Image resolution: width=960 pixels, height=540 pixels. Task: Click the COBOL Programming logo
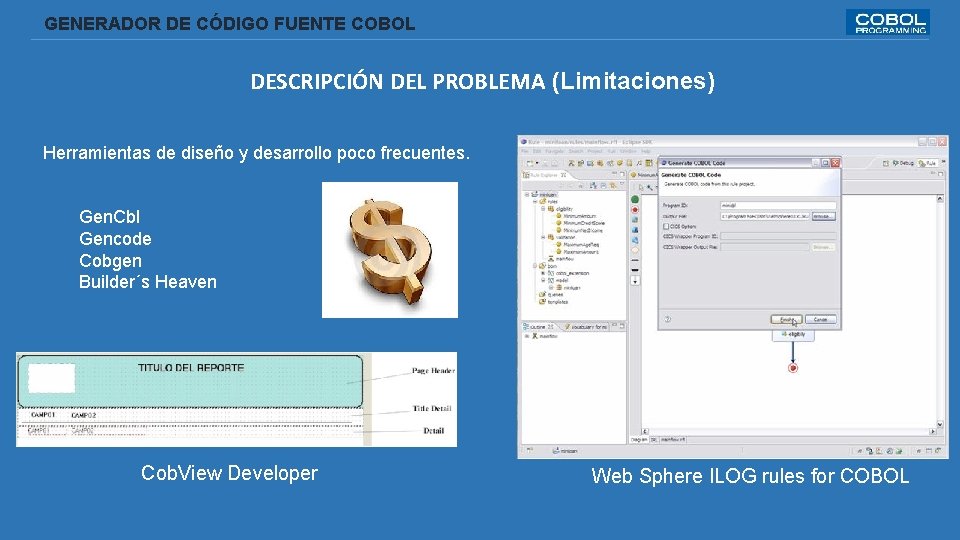click(x=888, y=23)
